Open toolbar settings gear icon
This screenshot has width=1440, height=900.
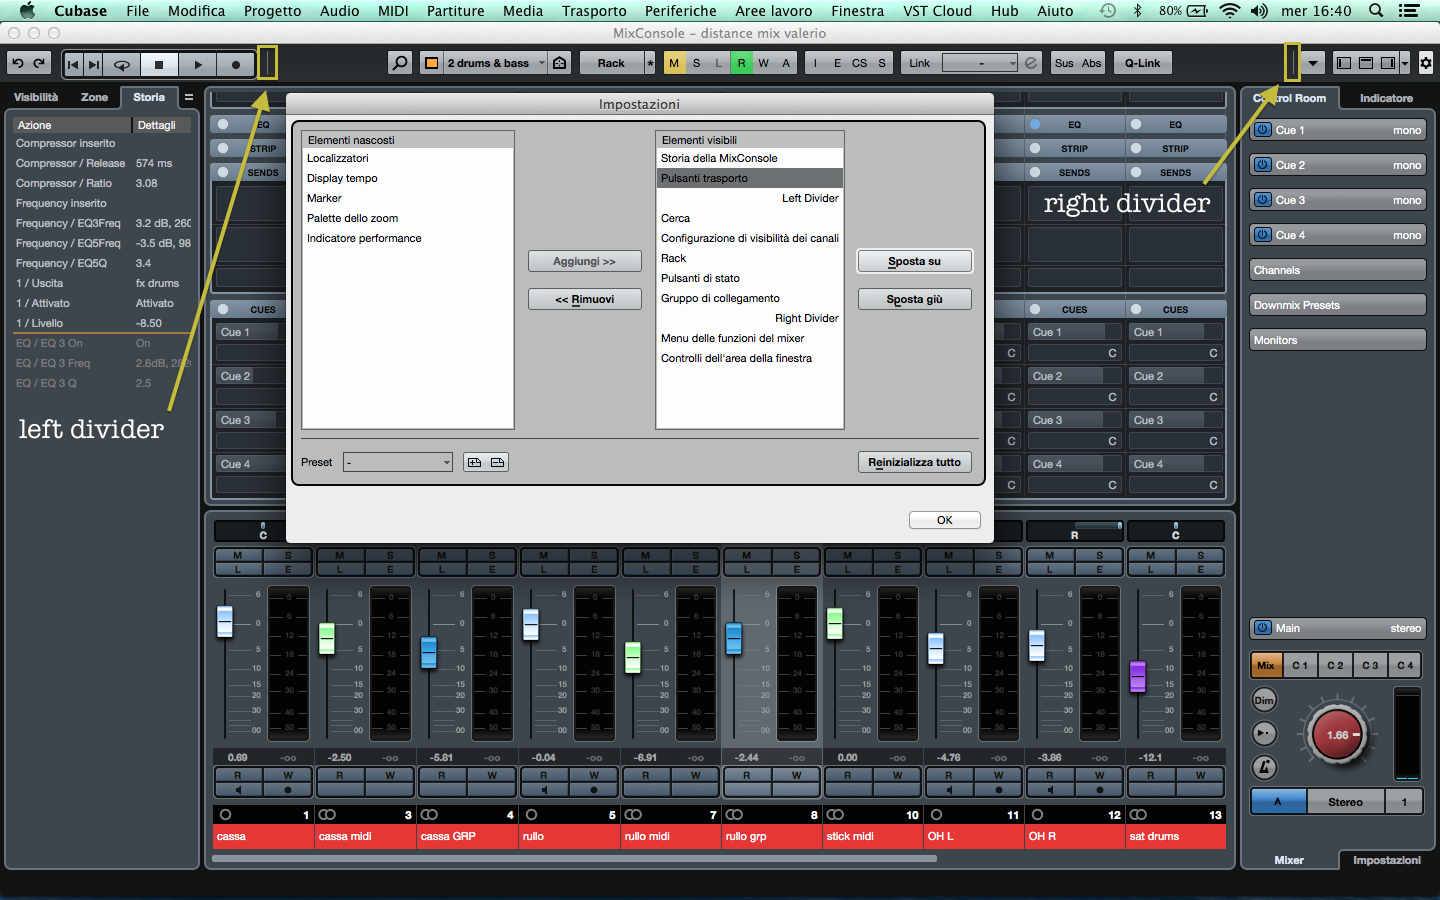(1426, 63)
